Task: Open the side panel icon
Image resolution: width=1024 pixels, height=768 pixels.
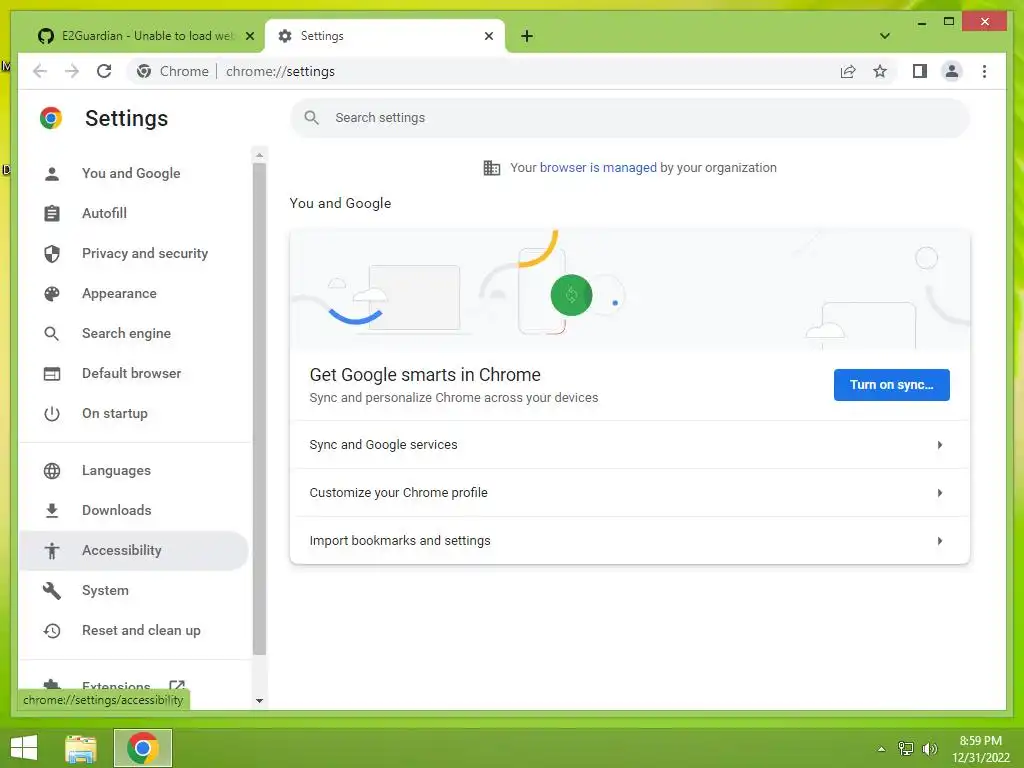Action: pyautogui.click(x=920, y=71)
